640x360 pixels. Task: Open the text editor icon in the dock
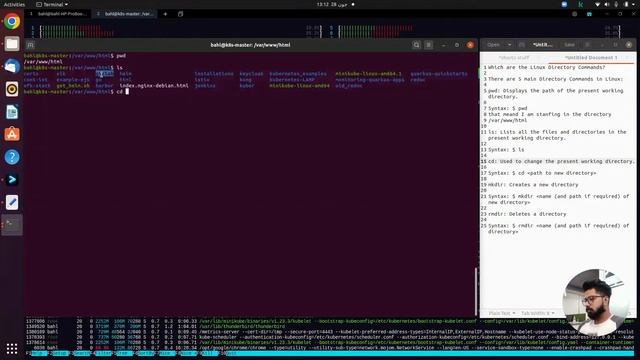[12, 202]
